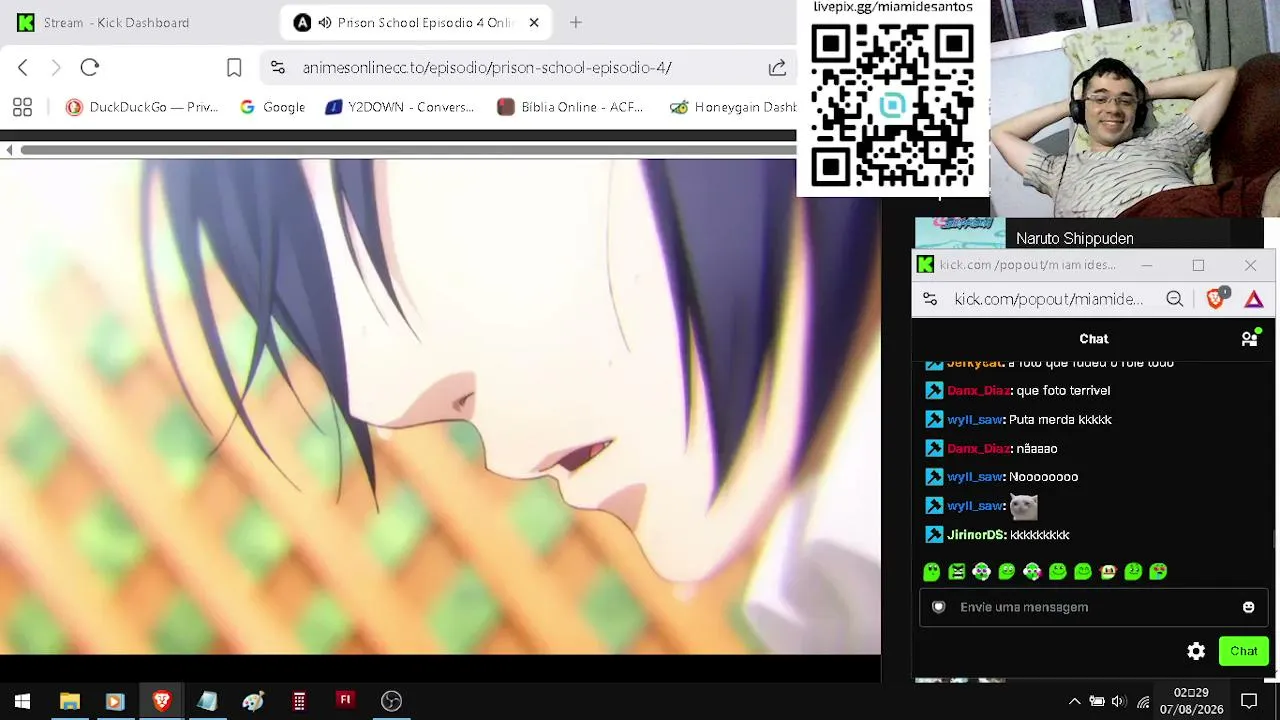Open chat settings gear
The image size is (1280, 720).
click(1196, 651)
